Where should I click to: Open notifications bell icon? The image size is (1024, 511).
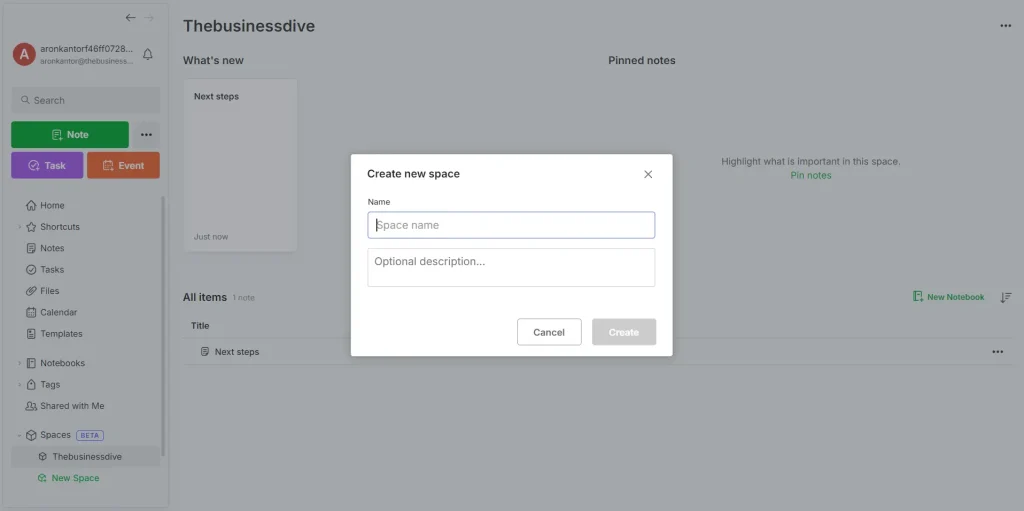(x=148, y=54)
